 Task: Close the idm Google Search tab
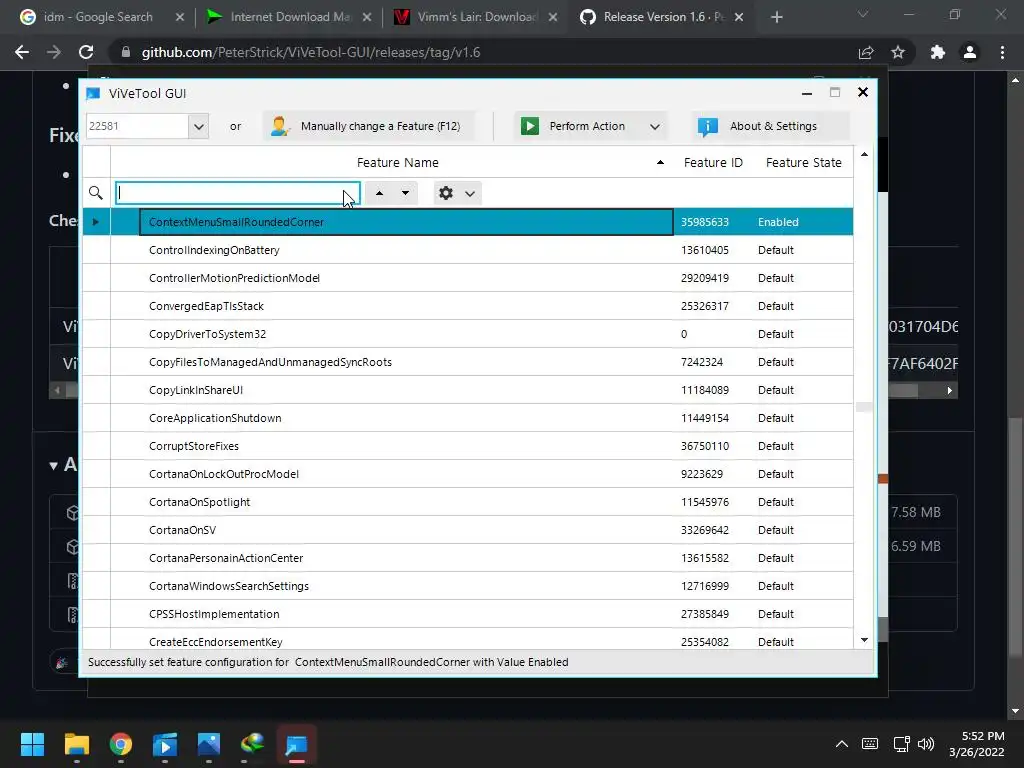click(x=180, y=17)
